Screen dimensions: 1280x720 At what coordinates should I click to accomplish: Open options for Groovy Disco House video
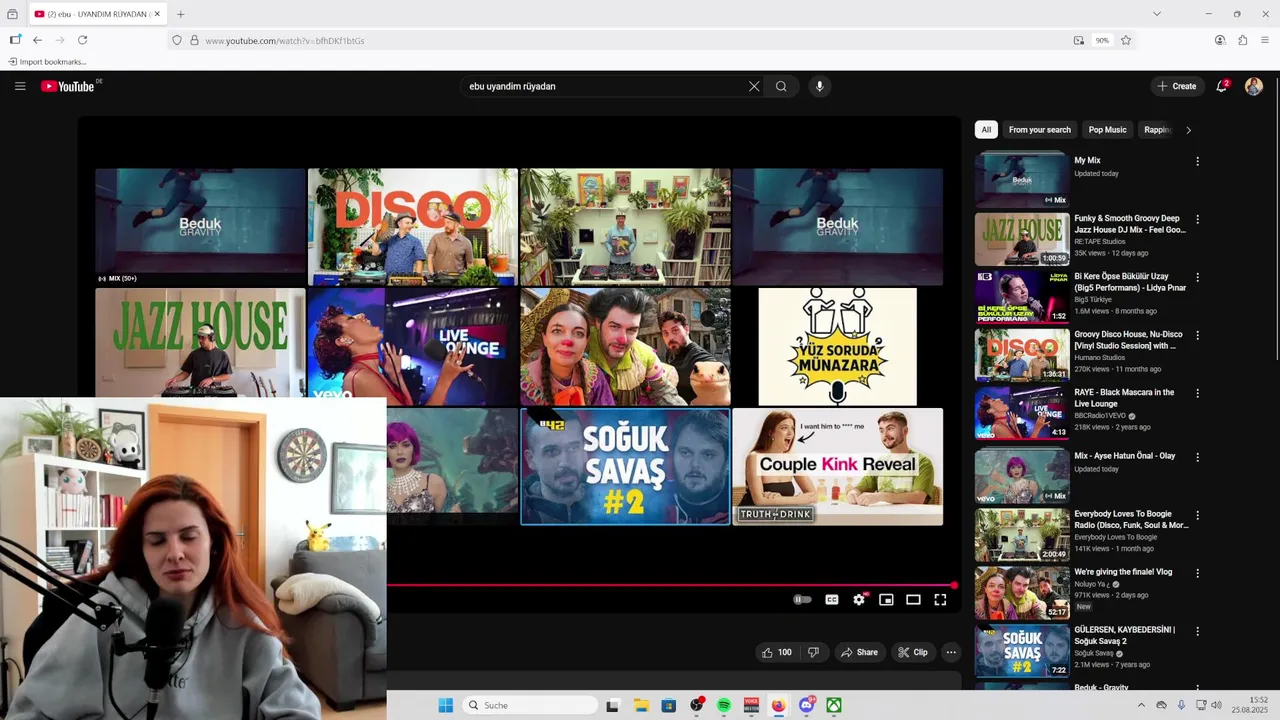[x=1197, y=335]
